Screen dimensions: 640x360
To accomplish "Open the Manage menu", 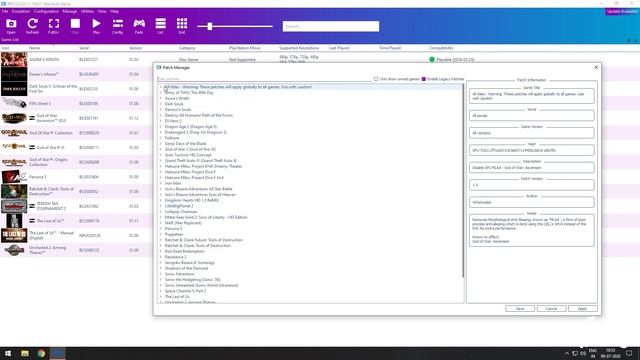I will [x=70, y=11].
